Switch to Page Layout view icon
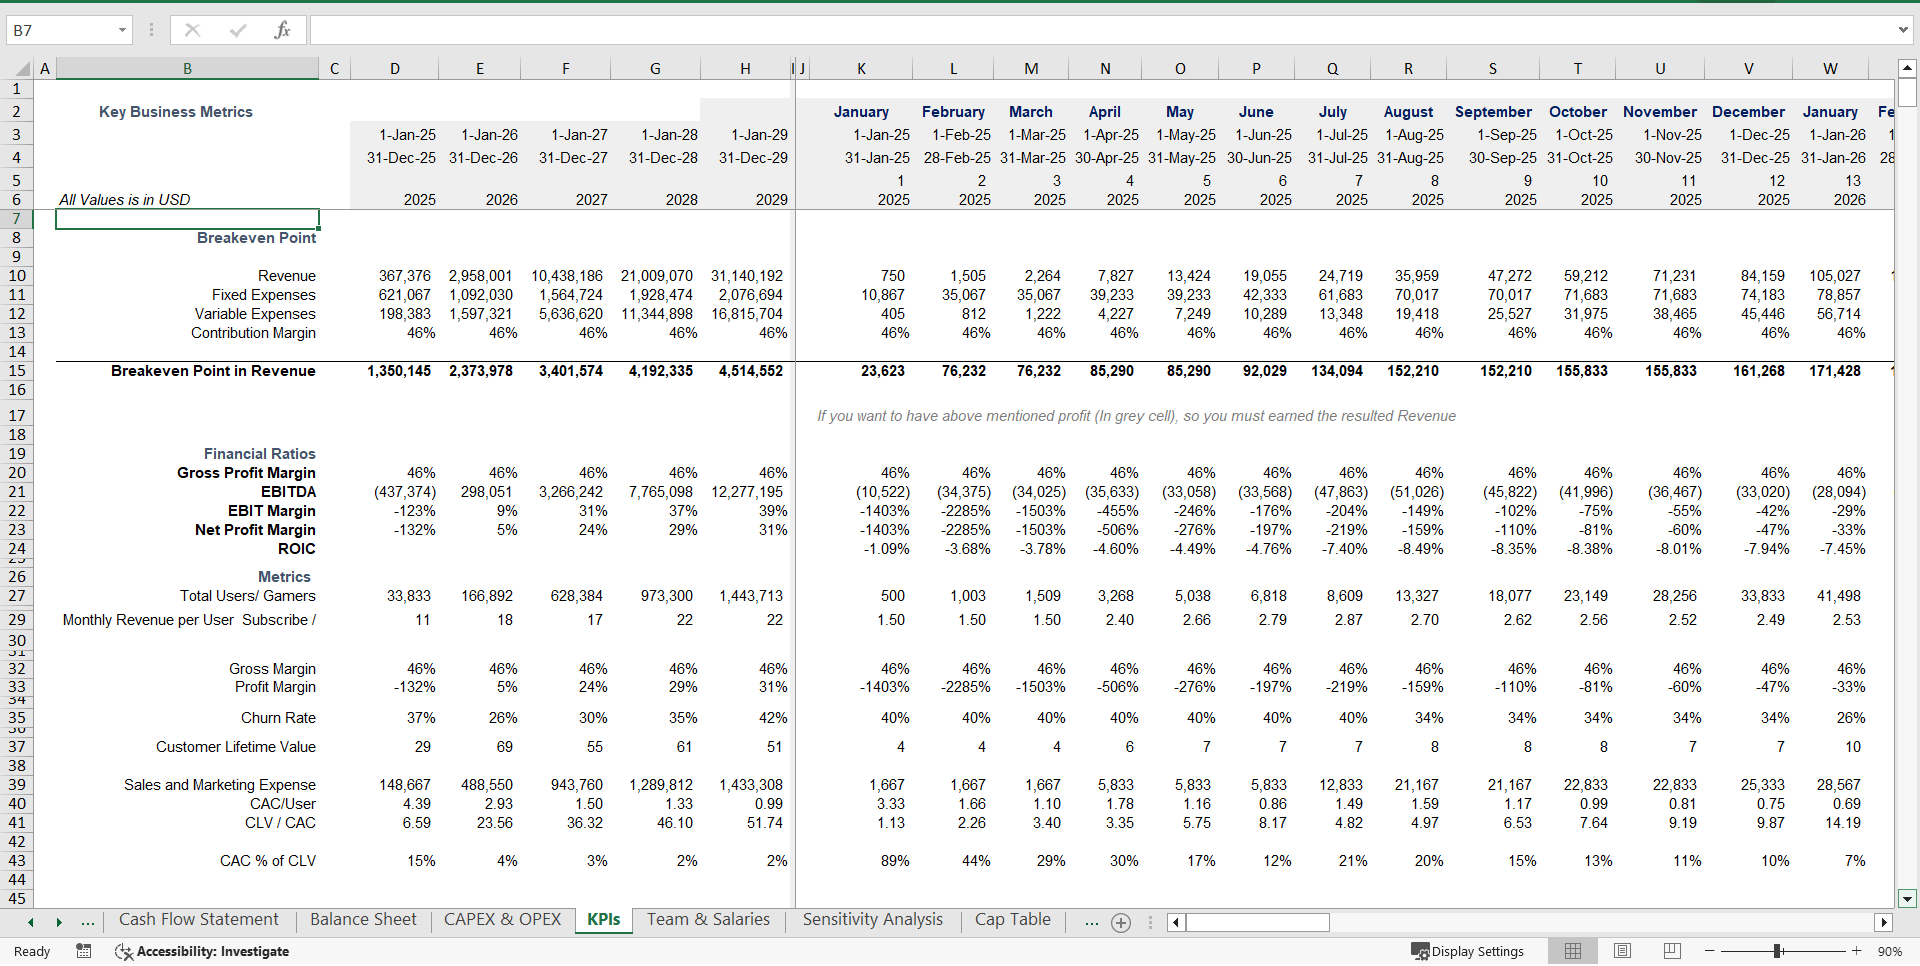The height and width of the screenshot is (966, 1920). [x=1623, y=951]
